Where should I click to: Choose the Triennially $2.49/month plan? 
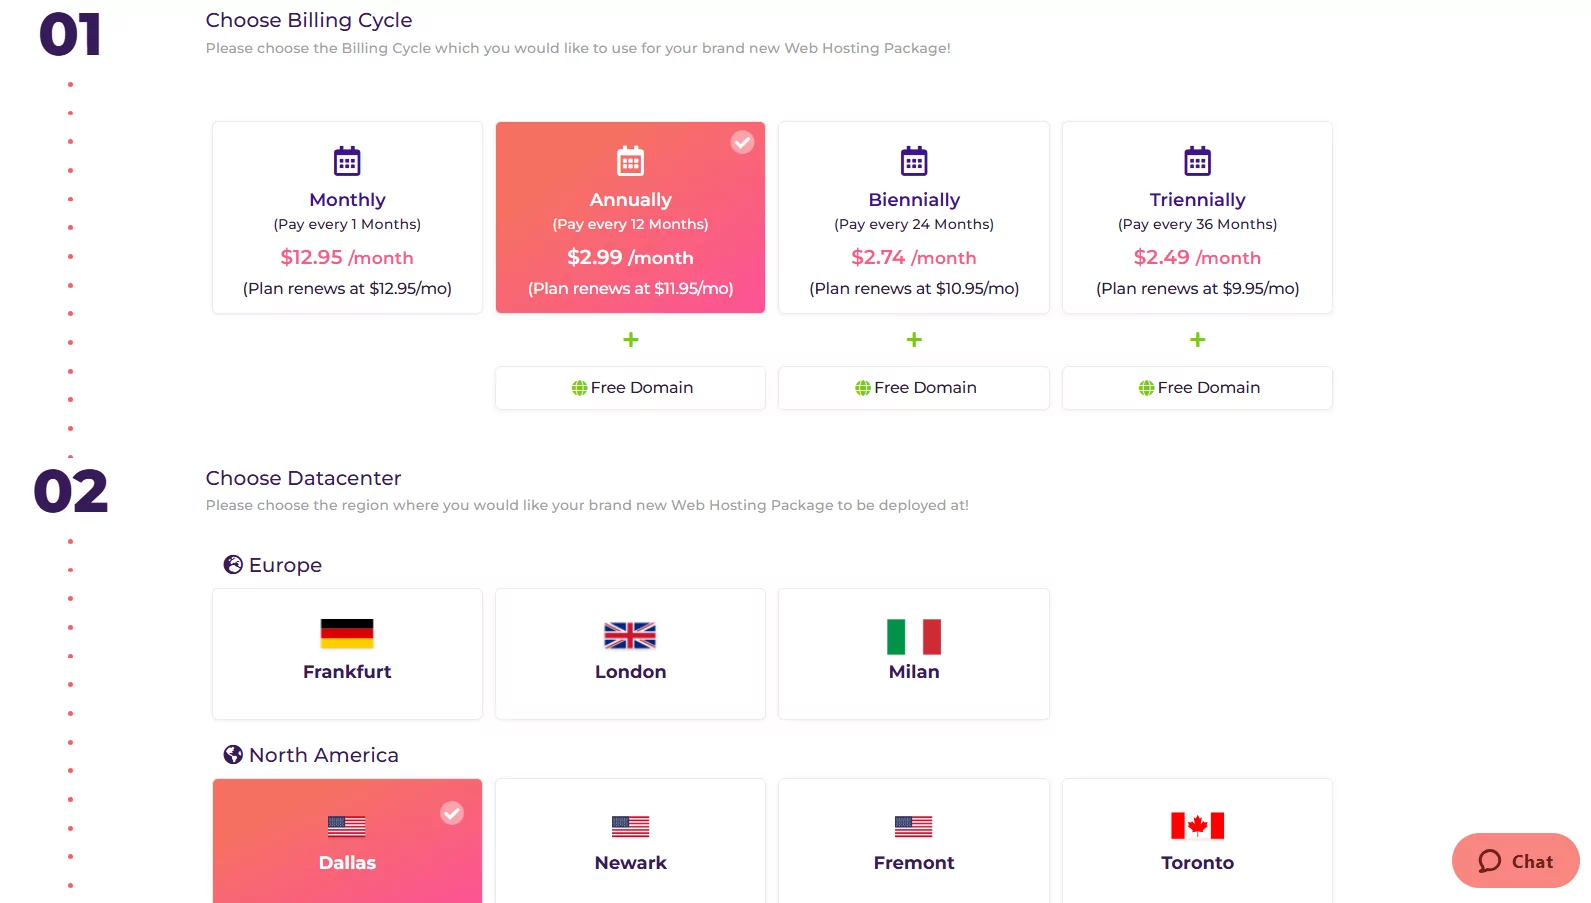click(x=1197, y=218)
